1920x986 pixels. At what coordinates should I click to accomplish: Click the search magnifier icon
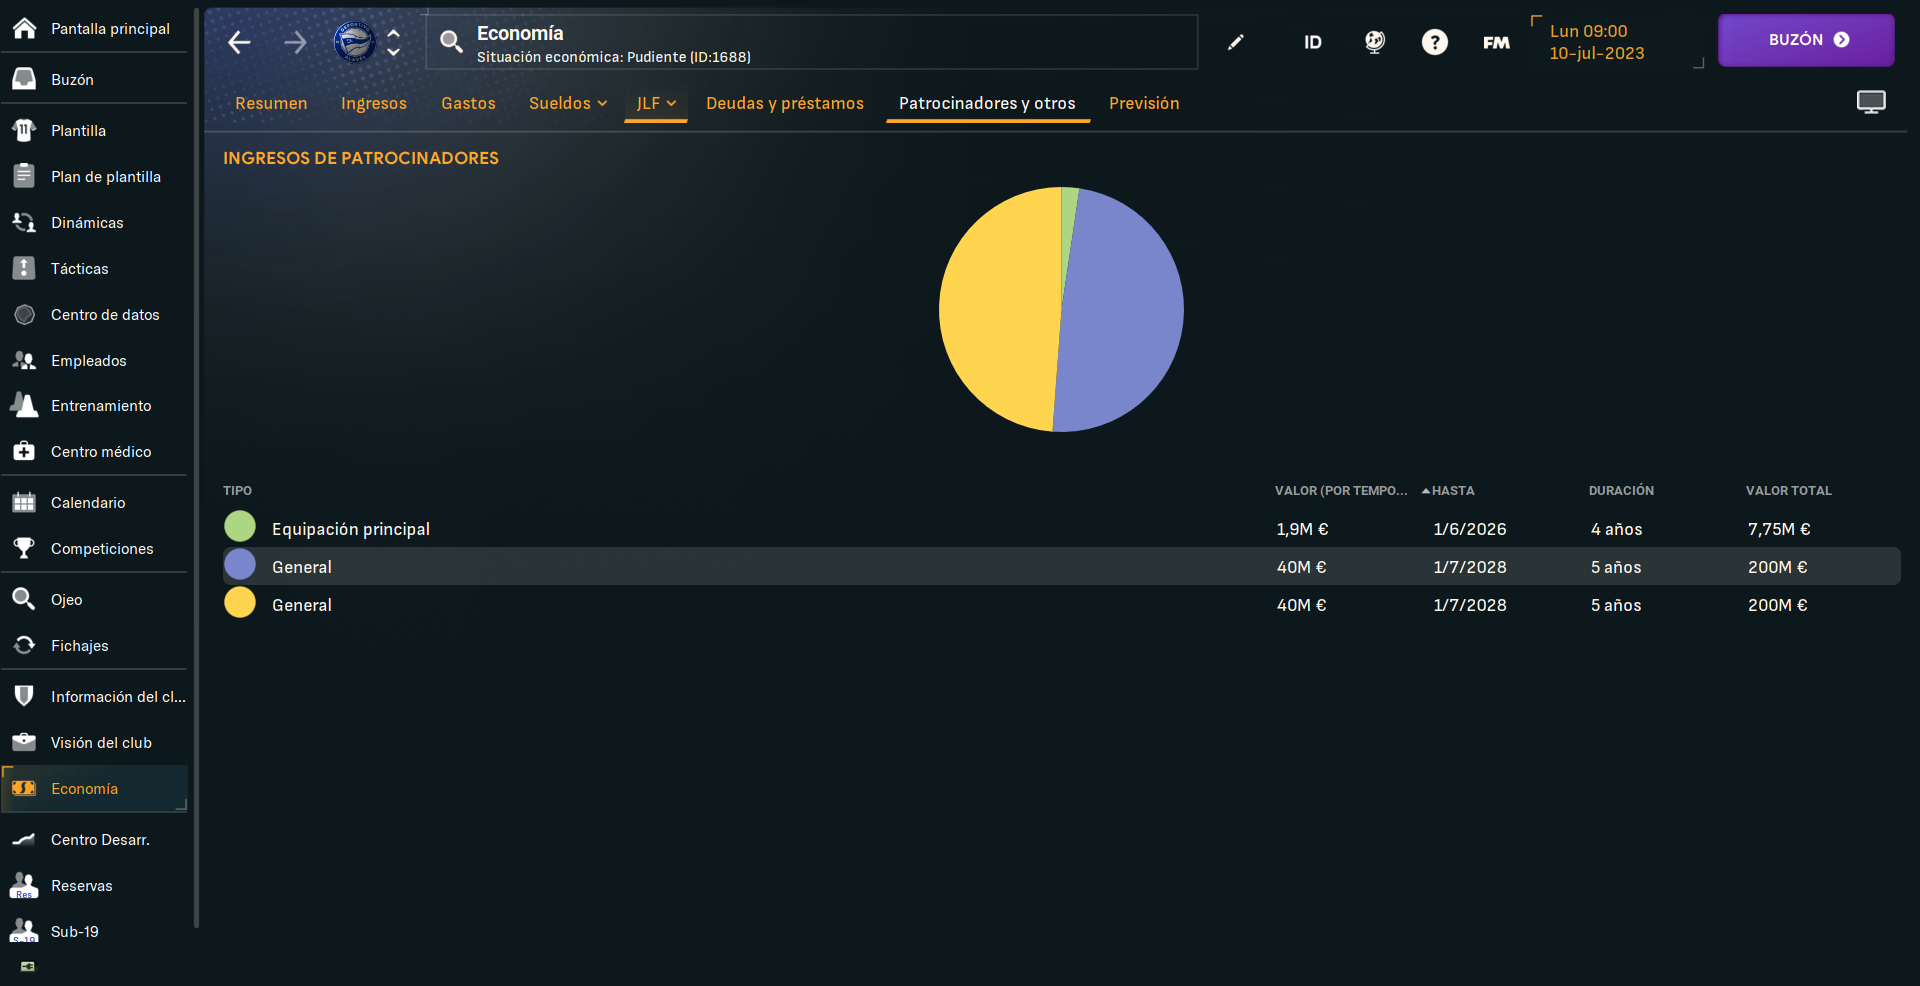[451, 41]
